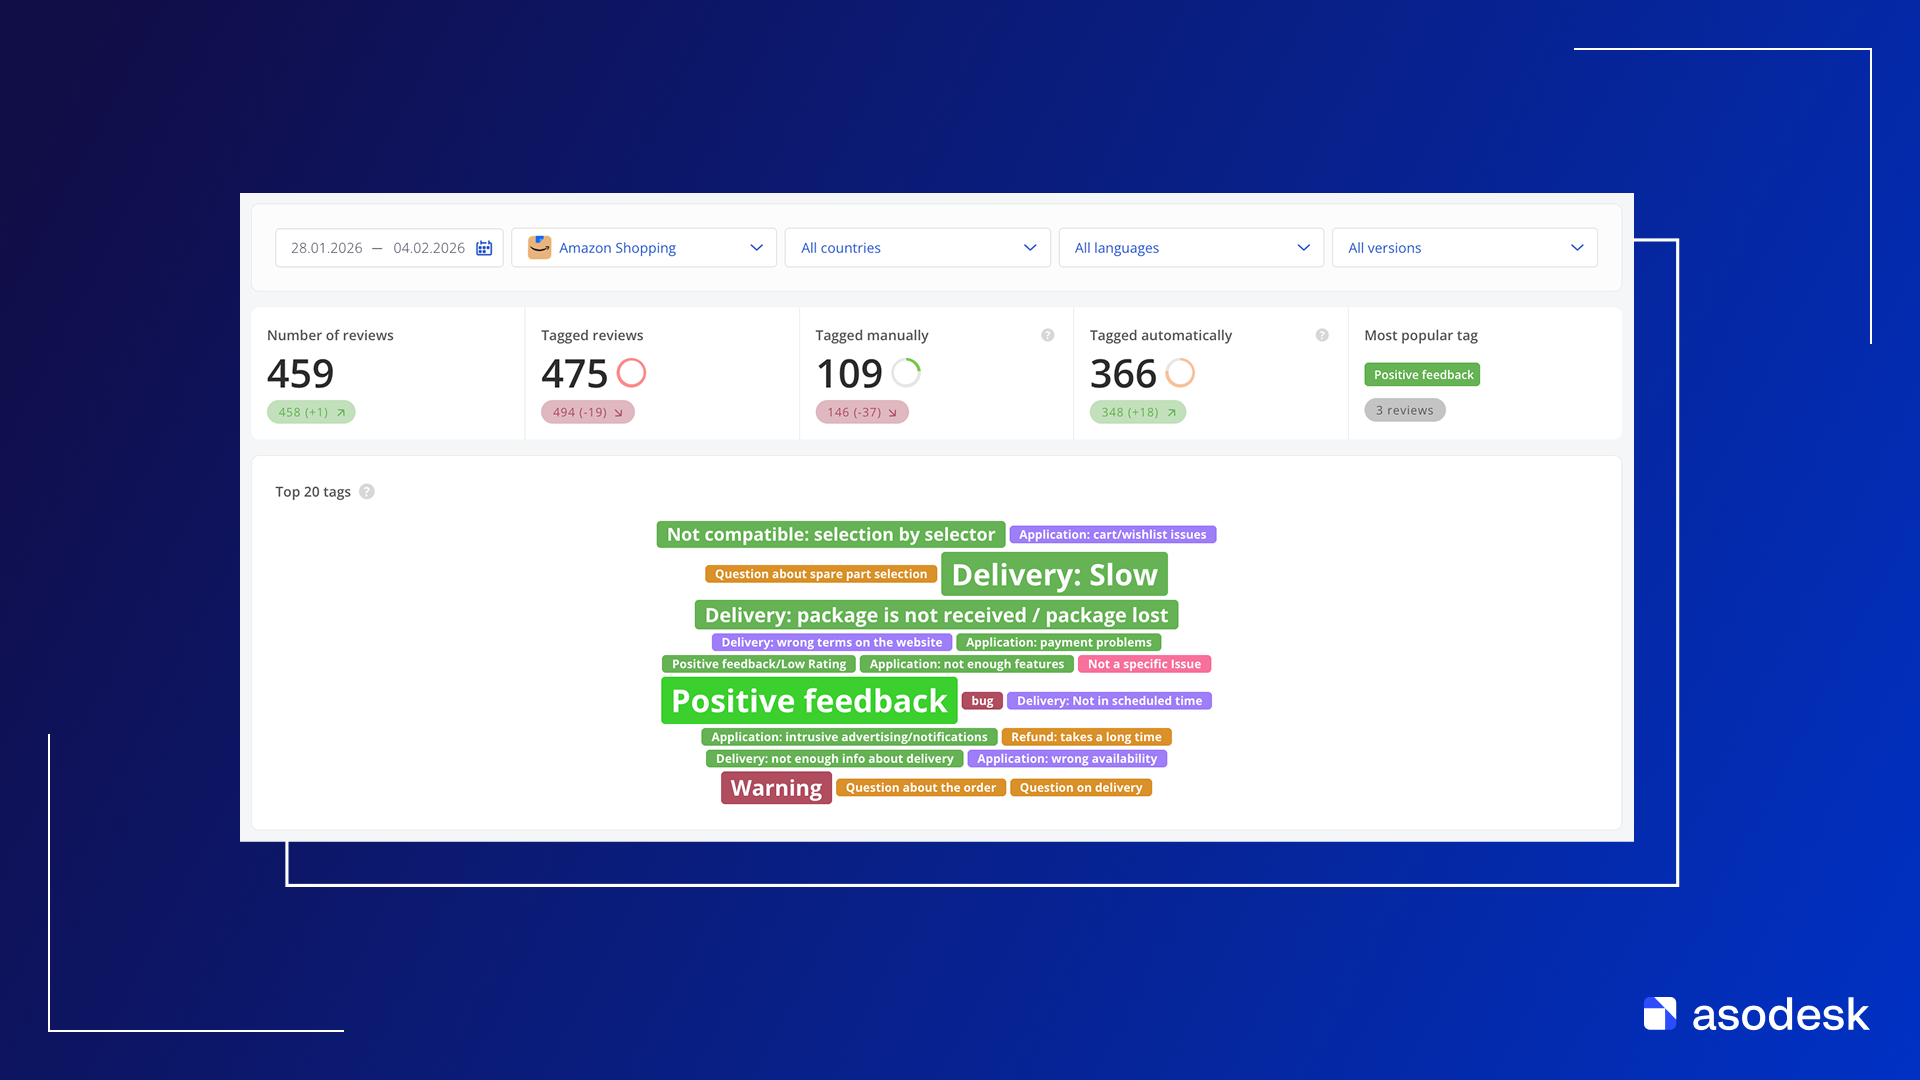Click the Delivery: Slow tag
Viewport: 1920px width, 1080px height.
click(x=1054, y=575)
